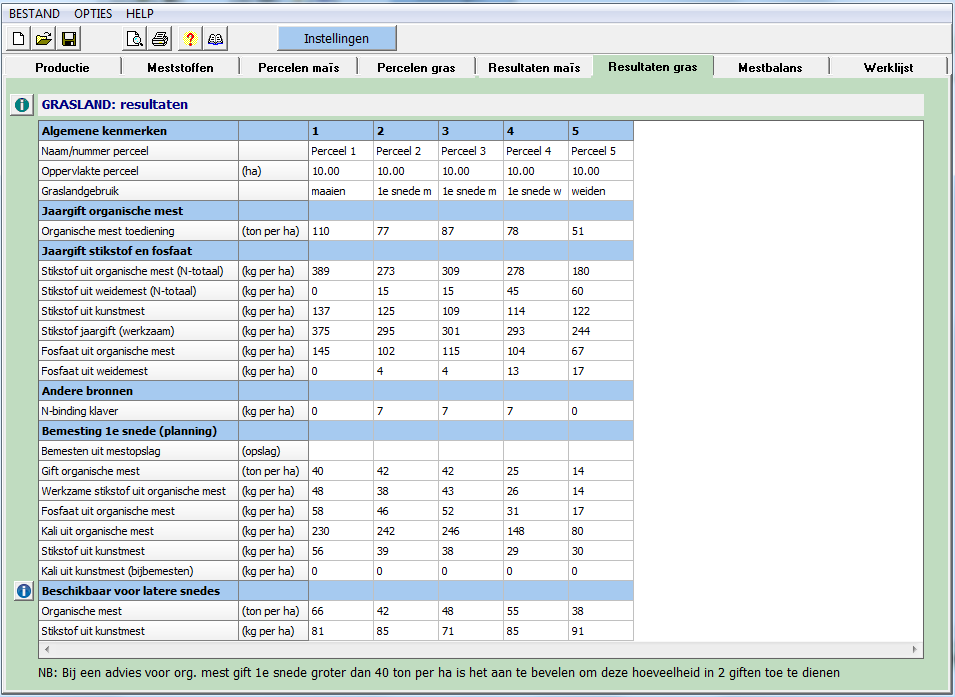
Task: Open the HELP menu
Action: click(140, 14)
